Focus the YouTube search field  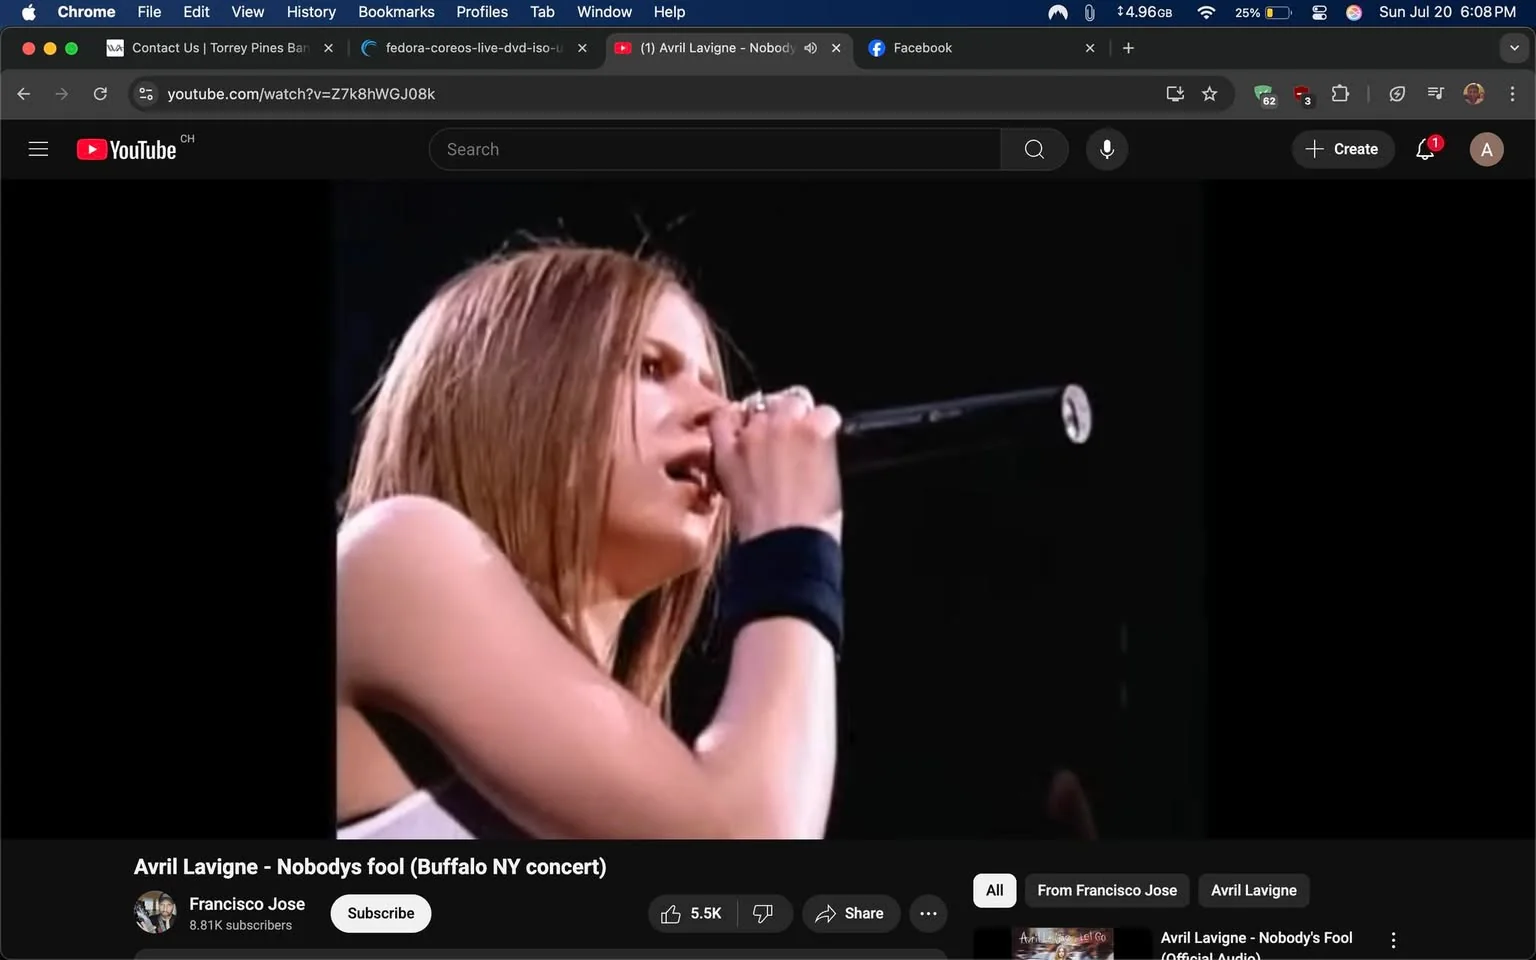coord(715,149)
